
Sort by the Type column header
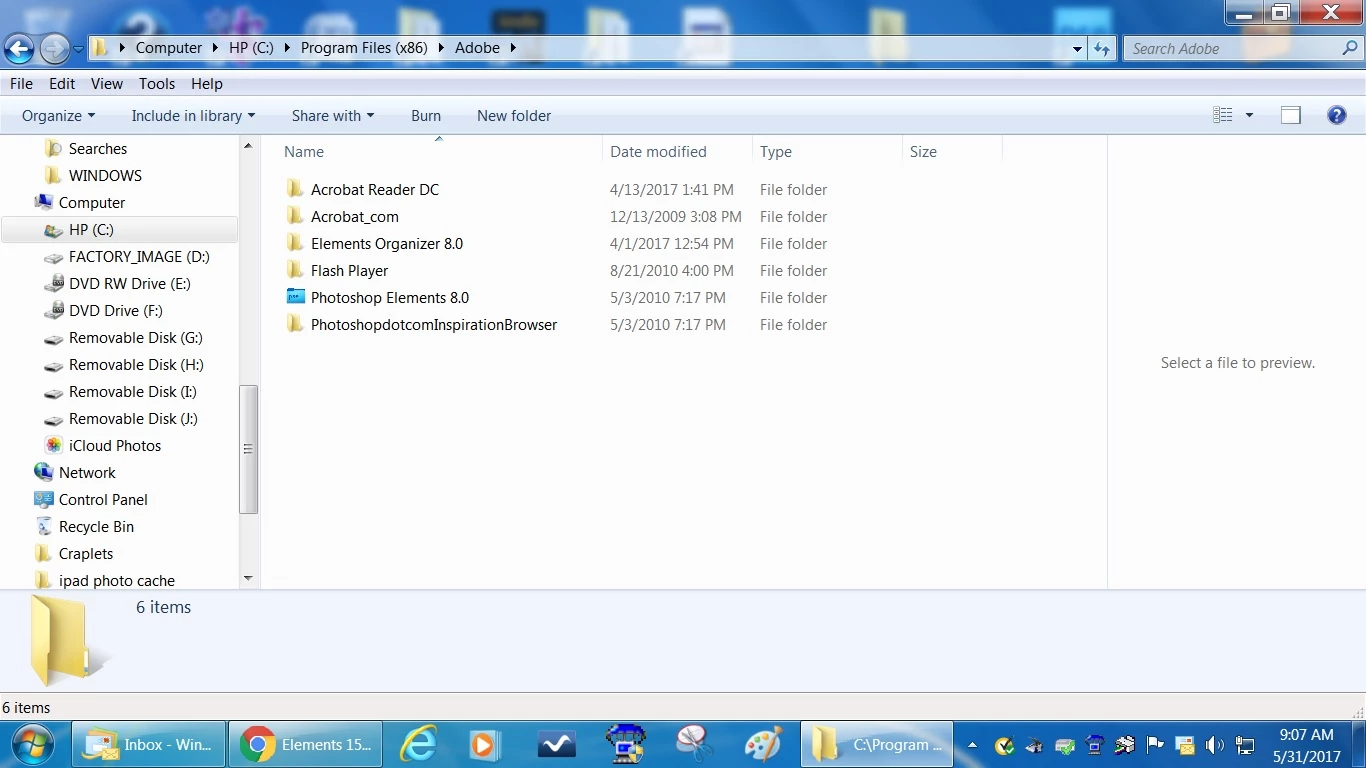(776, 152)
